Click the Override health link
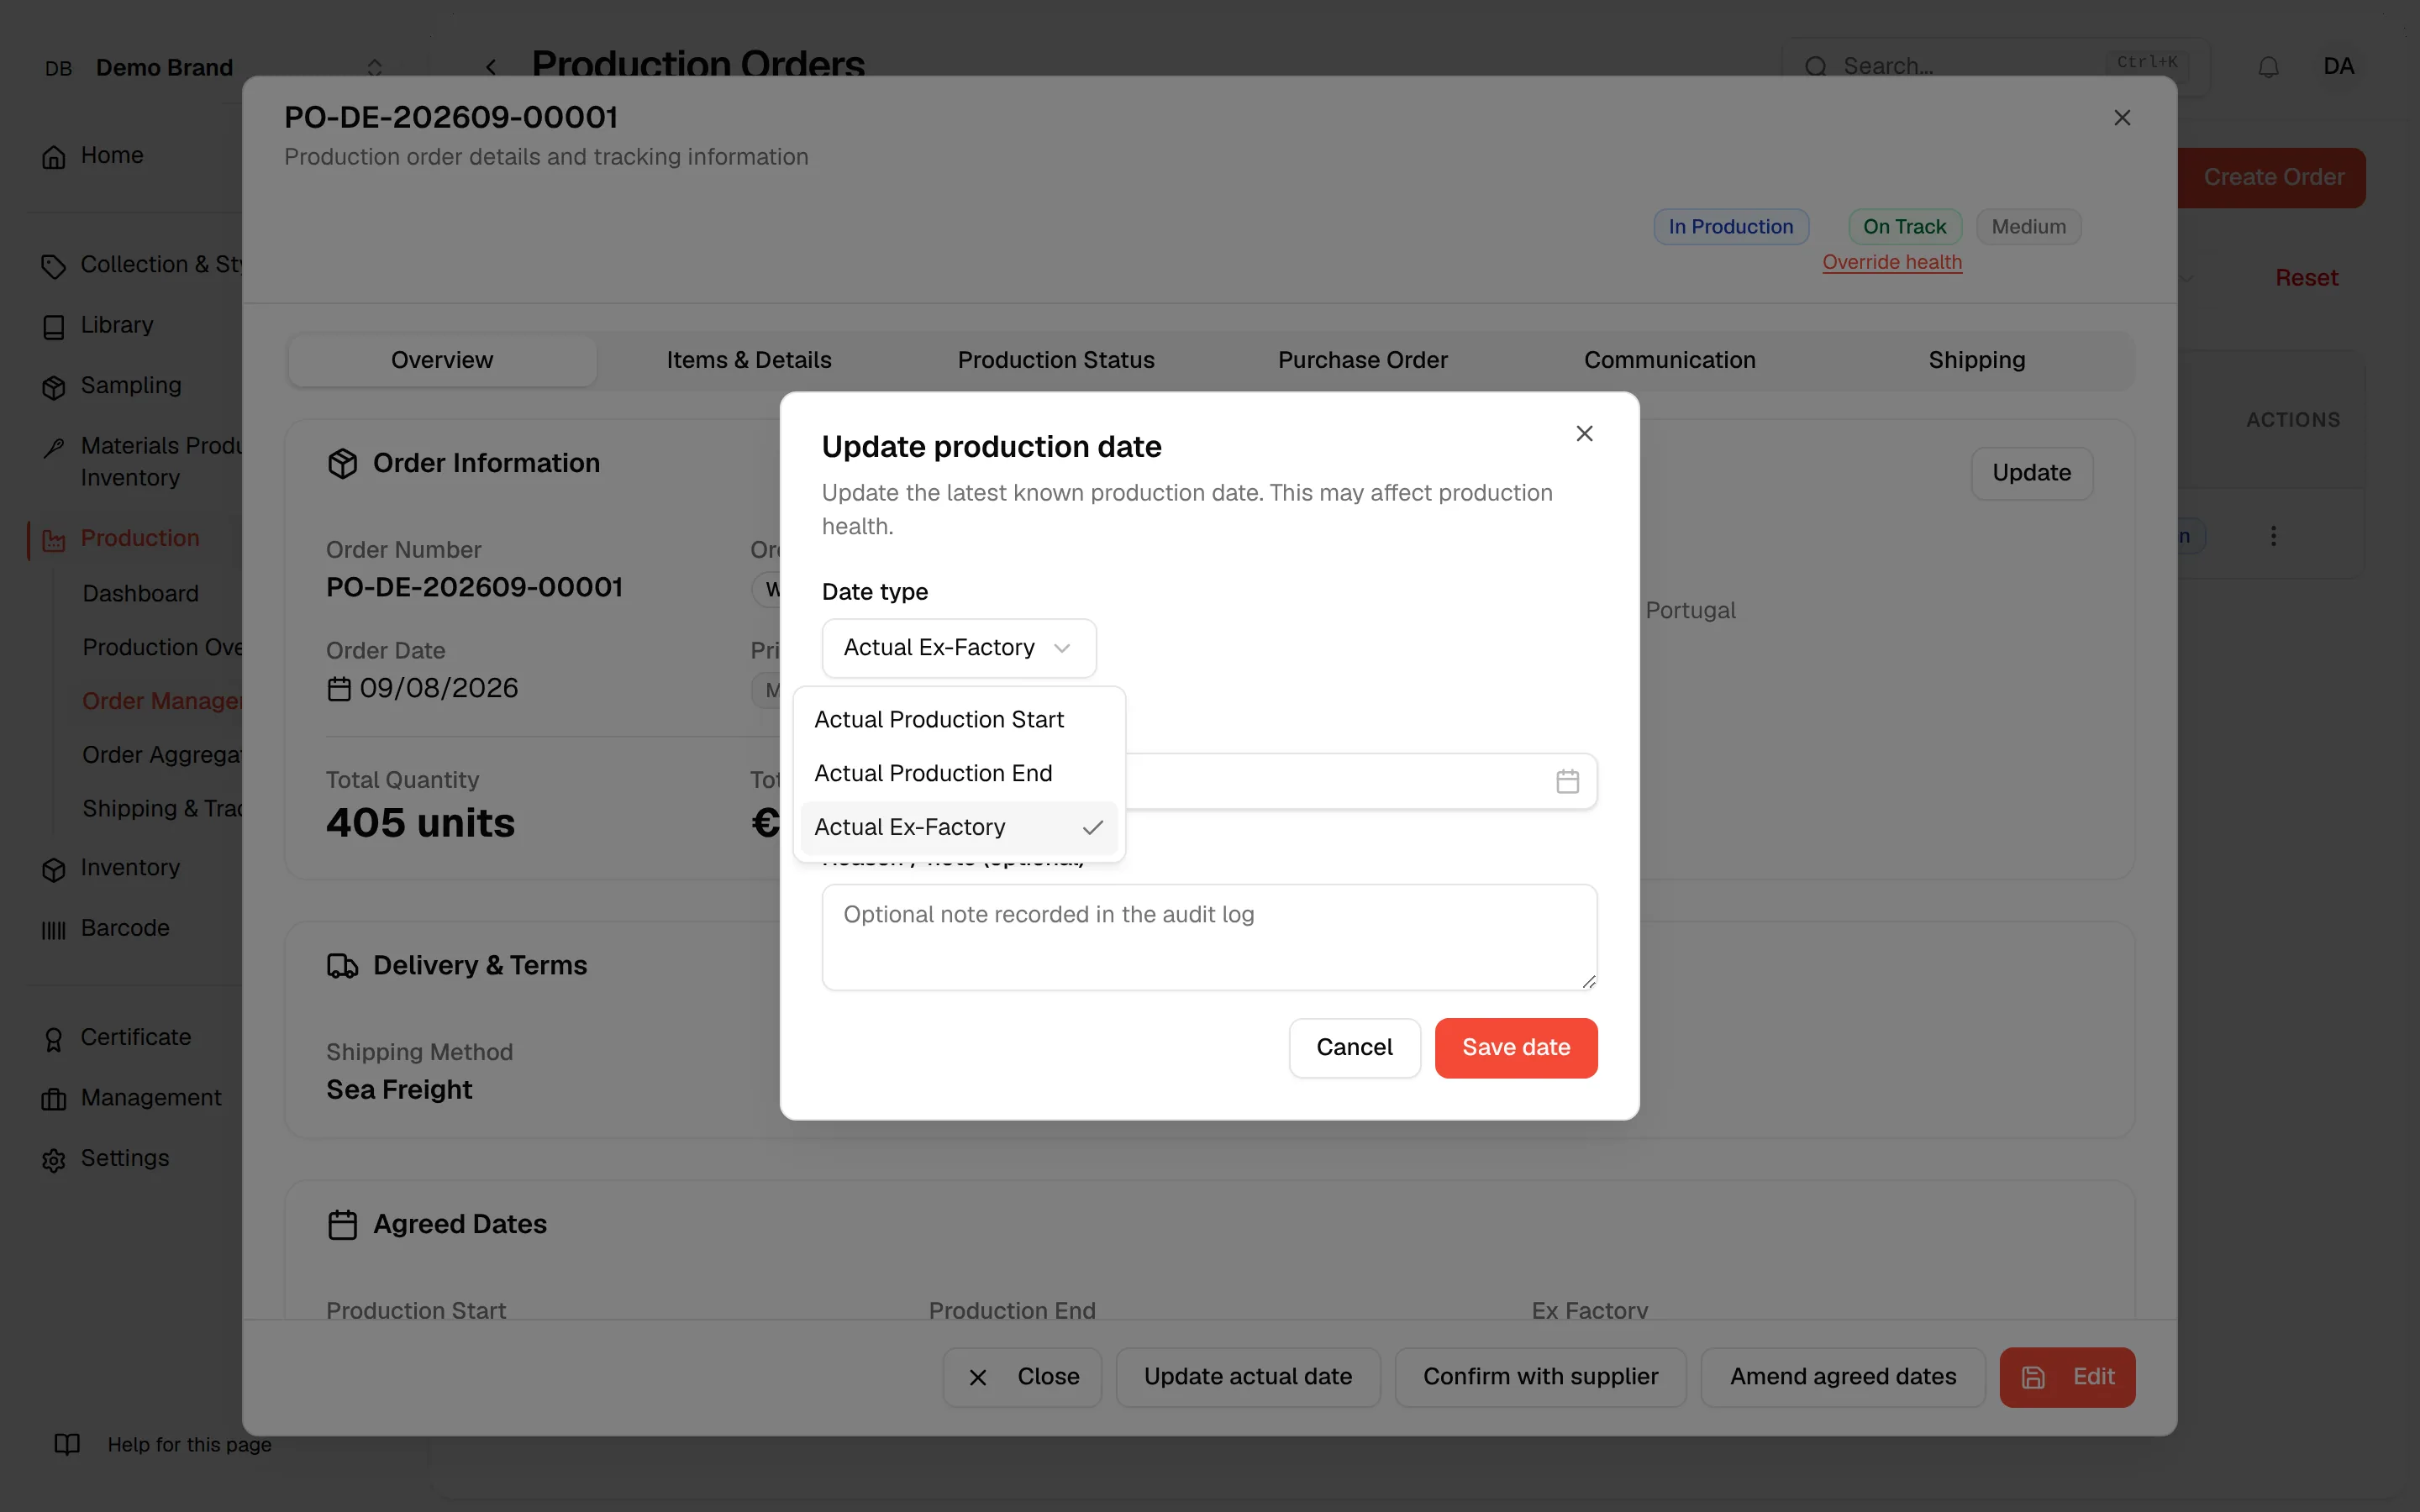The width and height of the screenshot is (2420, 1512). pyautogui.click(x=1892, y=262)
